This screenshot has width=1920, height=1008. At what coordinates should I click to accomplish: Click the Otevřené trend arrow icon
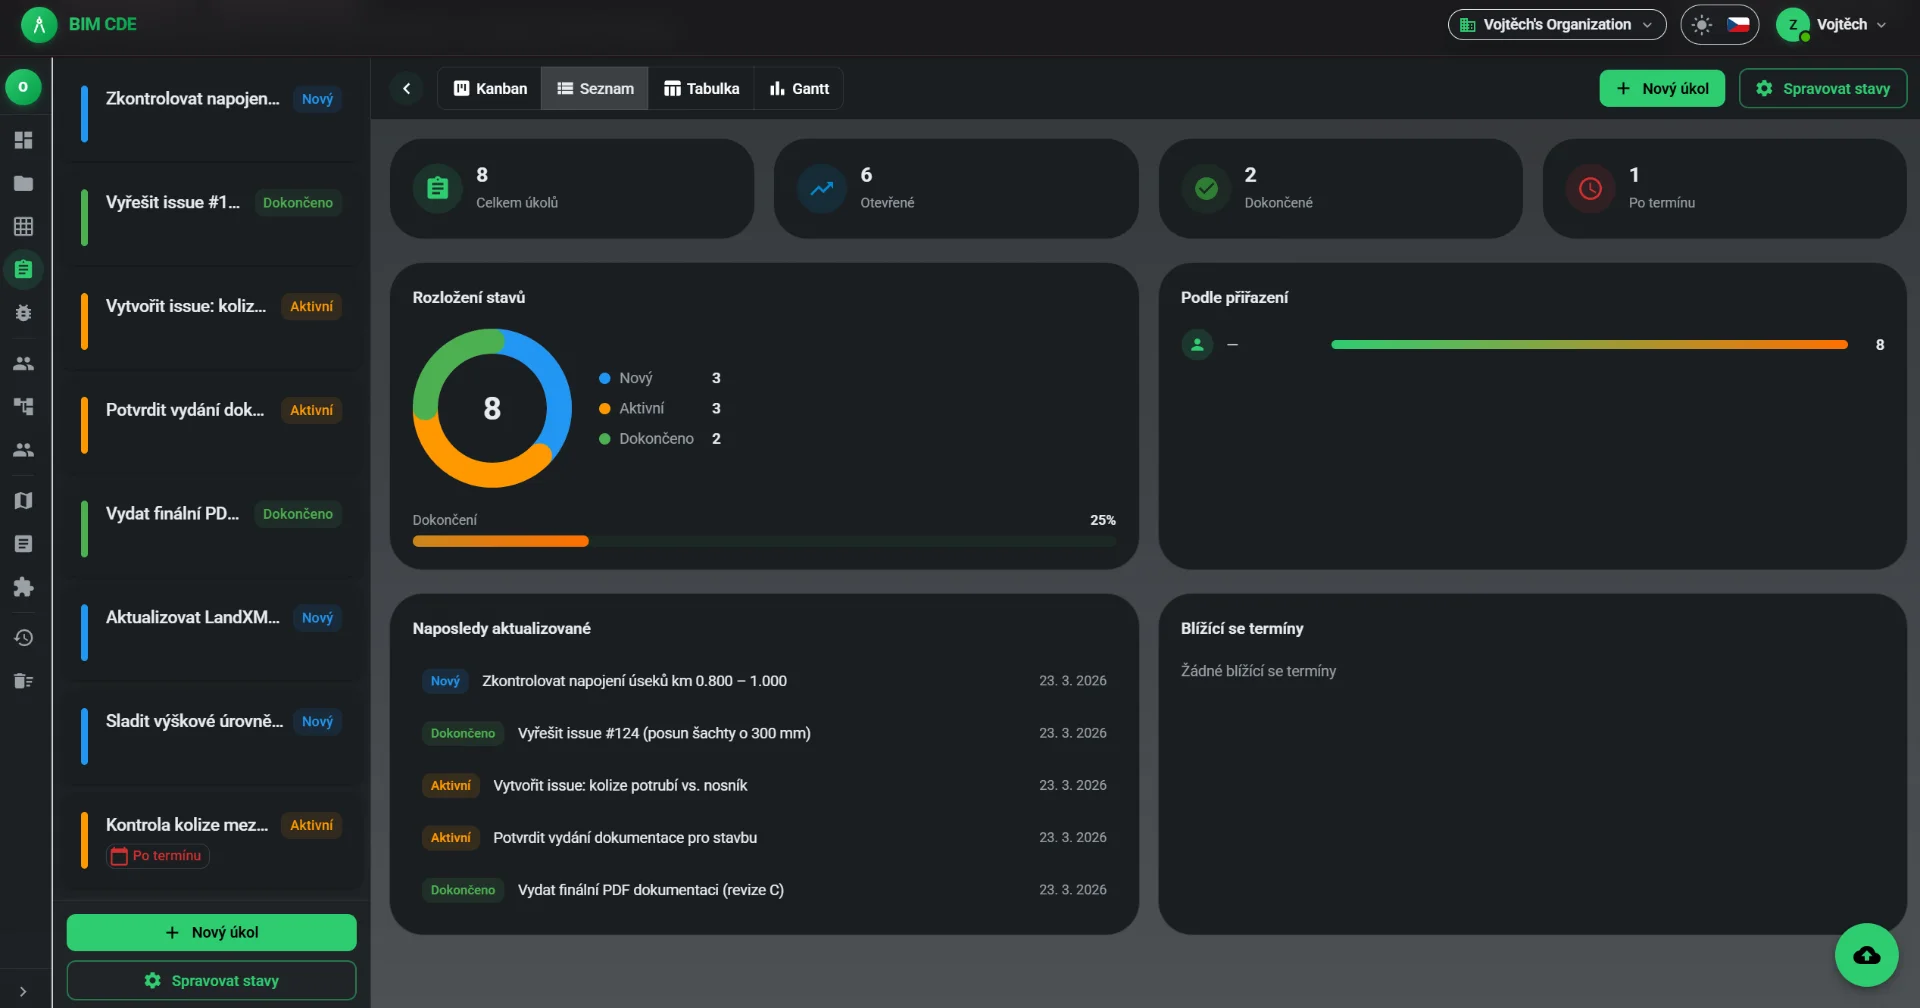822,188
